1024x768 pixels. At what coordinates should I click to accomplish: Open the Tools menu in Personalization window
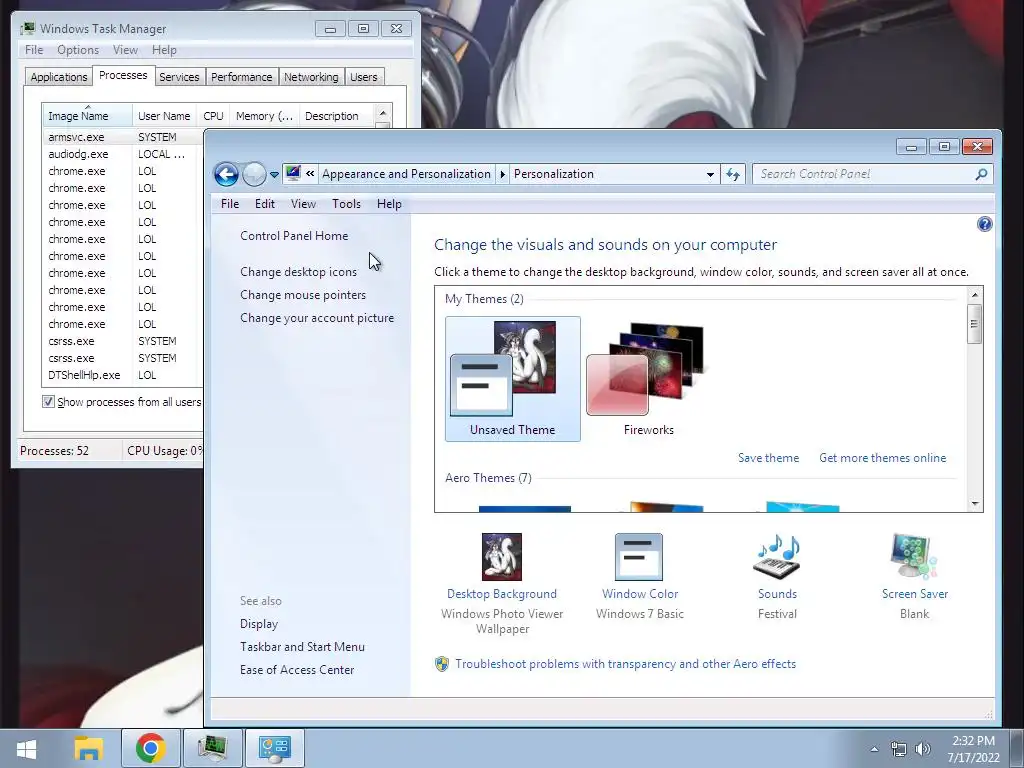click(x=346, y=204)
